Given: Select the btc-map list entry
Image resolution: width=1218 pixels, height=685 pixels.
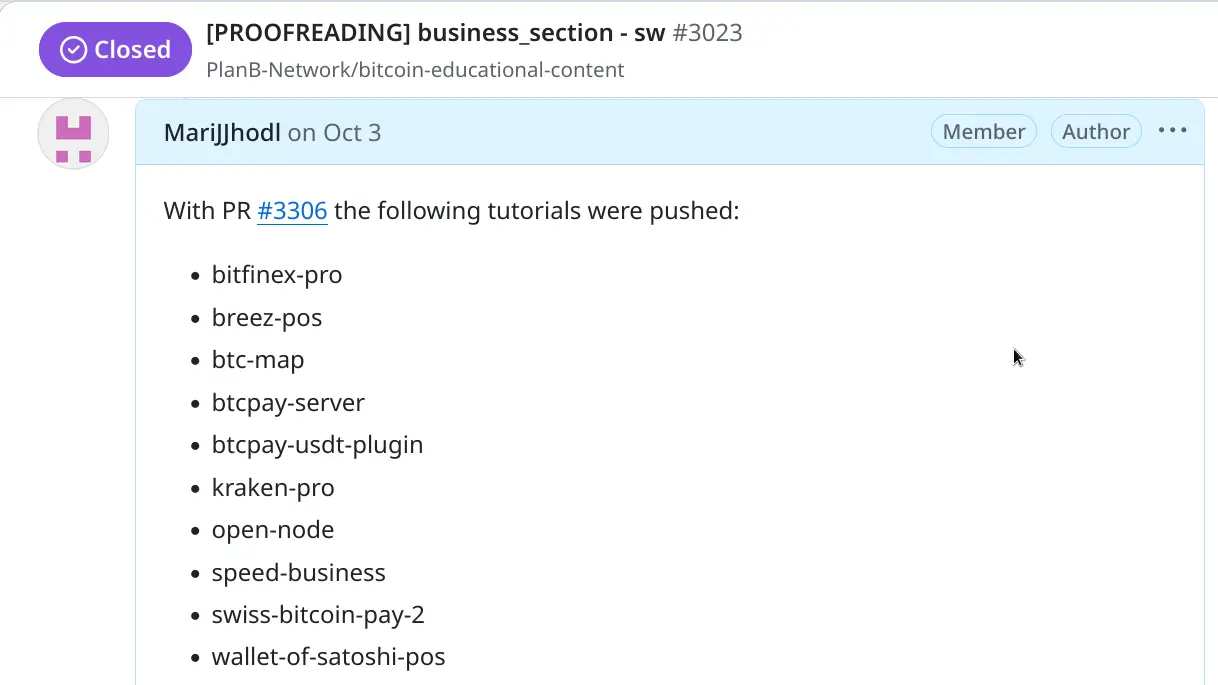Looking at the screenshot, I should point(258,360).
